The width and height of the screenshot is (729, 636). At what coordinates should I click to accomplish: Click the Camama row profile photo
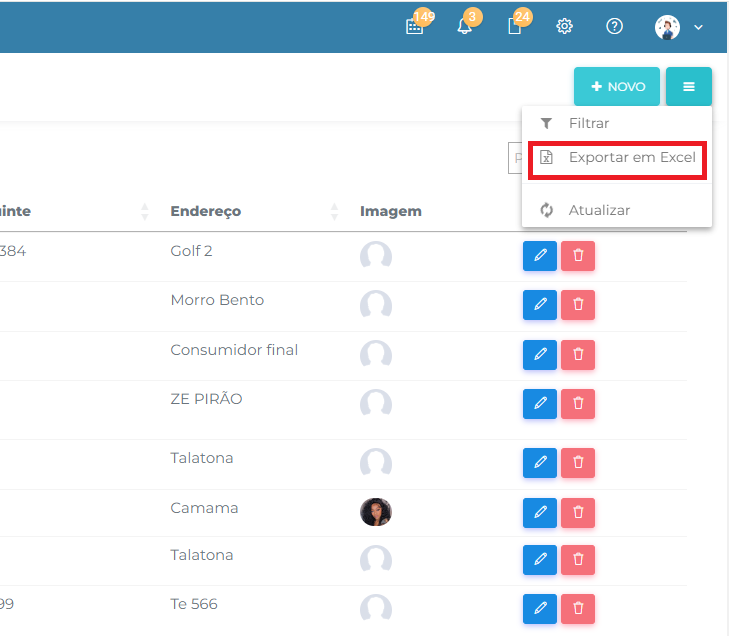click(x=376, y=512)
